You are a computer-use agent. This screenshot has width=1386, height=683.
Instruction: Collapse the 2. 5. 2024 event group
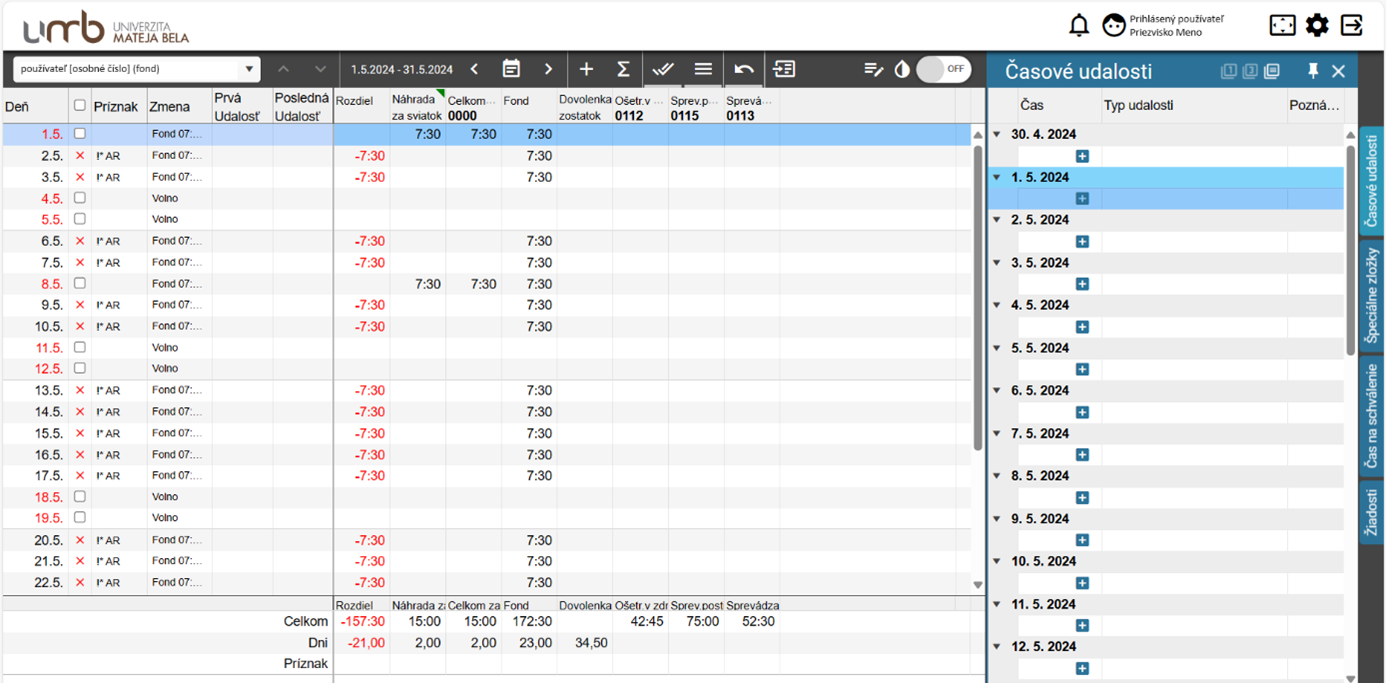point(997,220)
